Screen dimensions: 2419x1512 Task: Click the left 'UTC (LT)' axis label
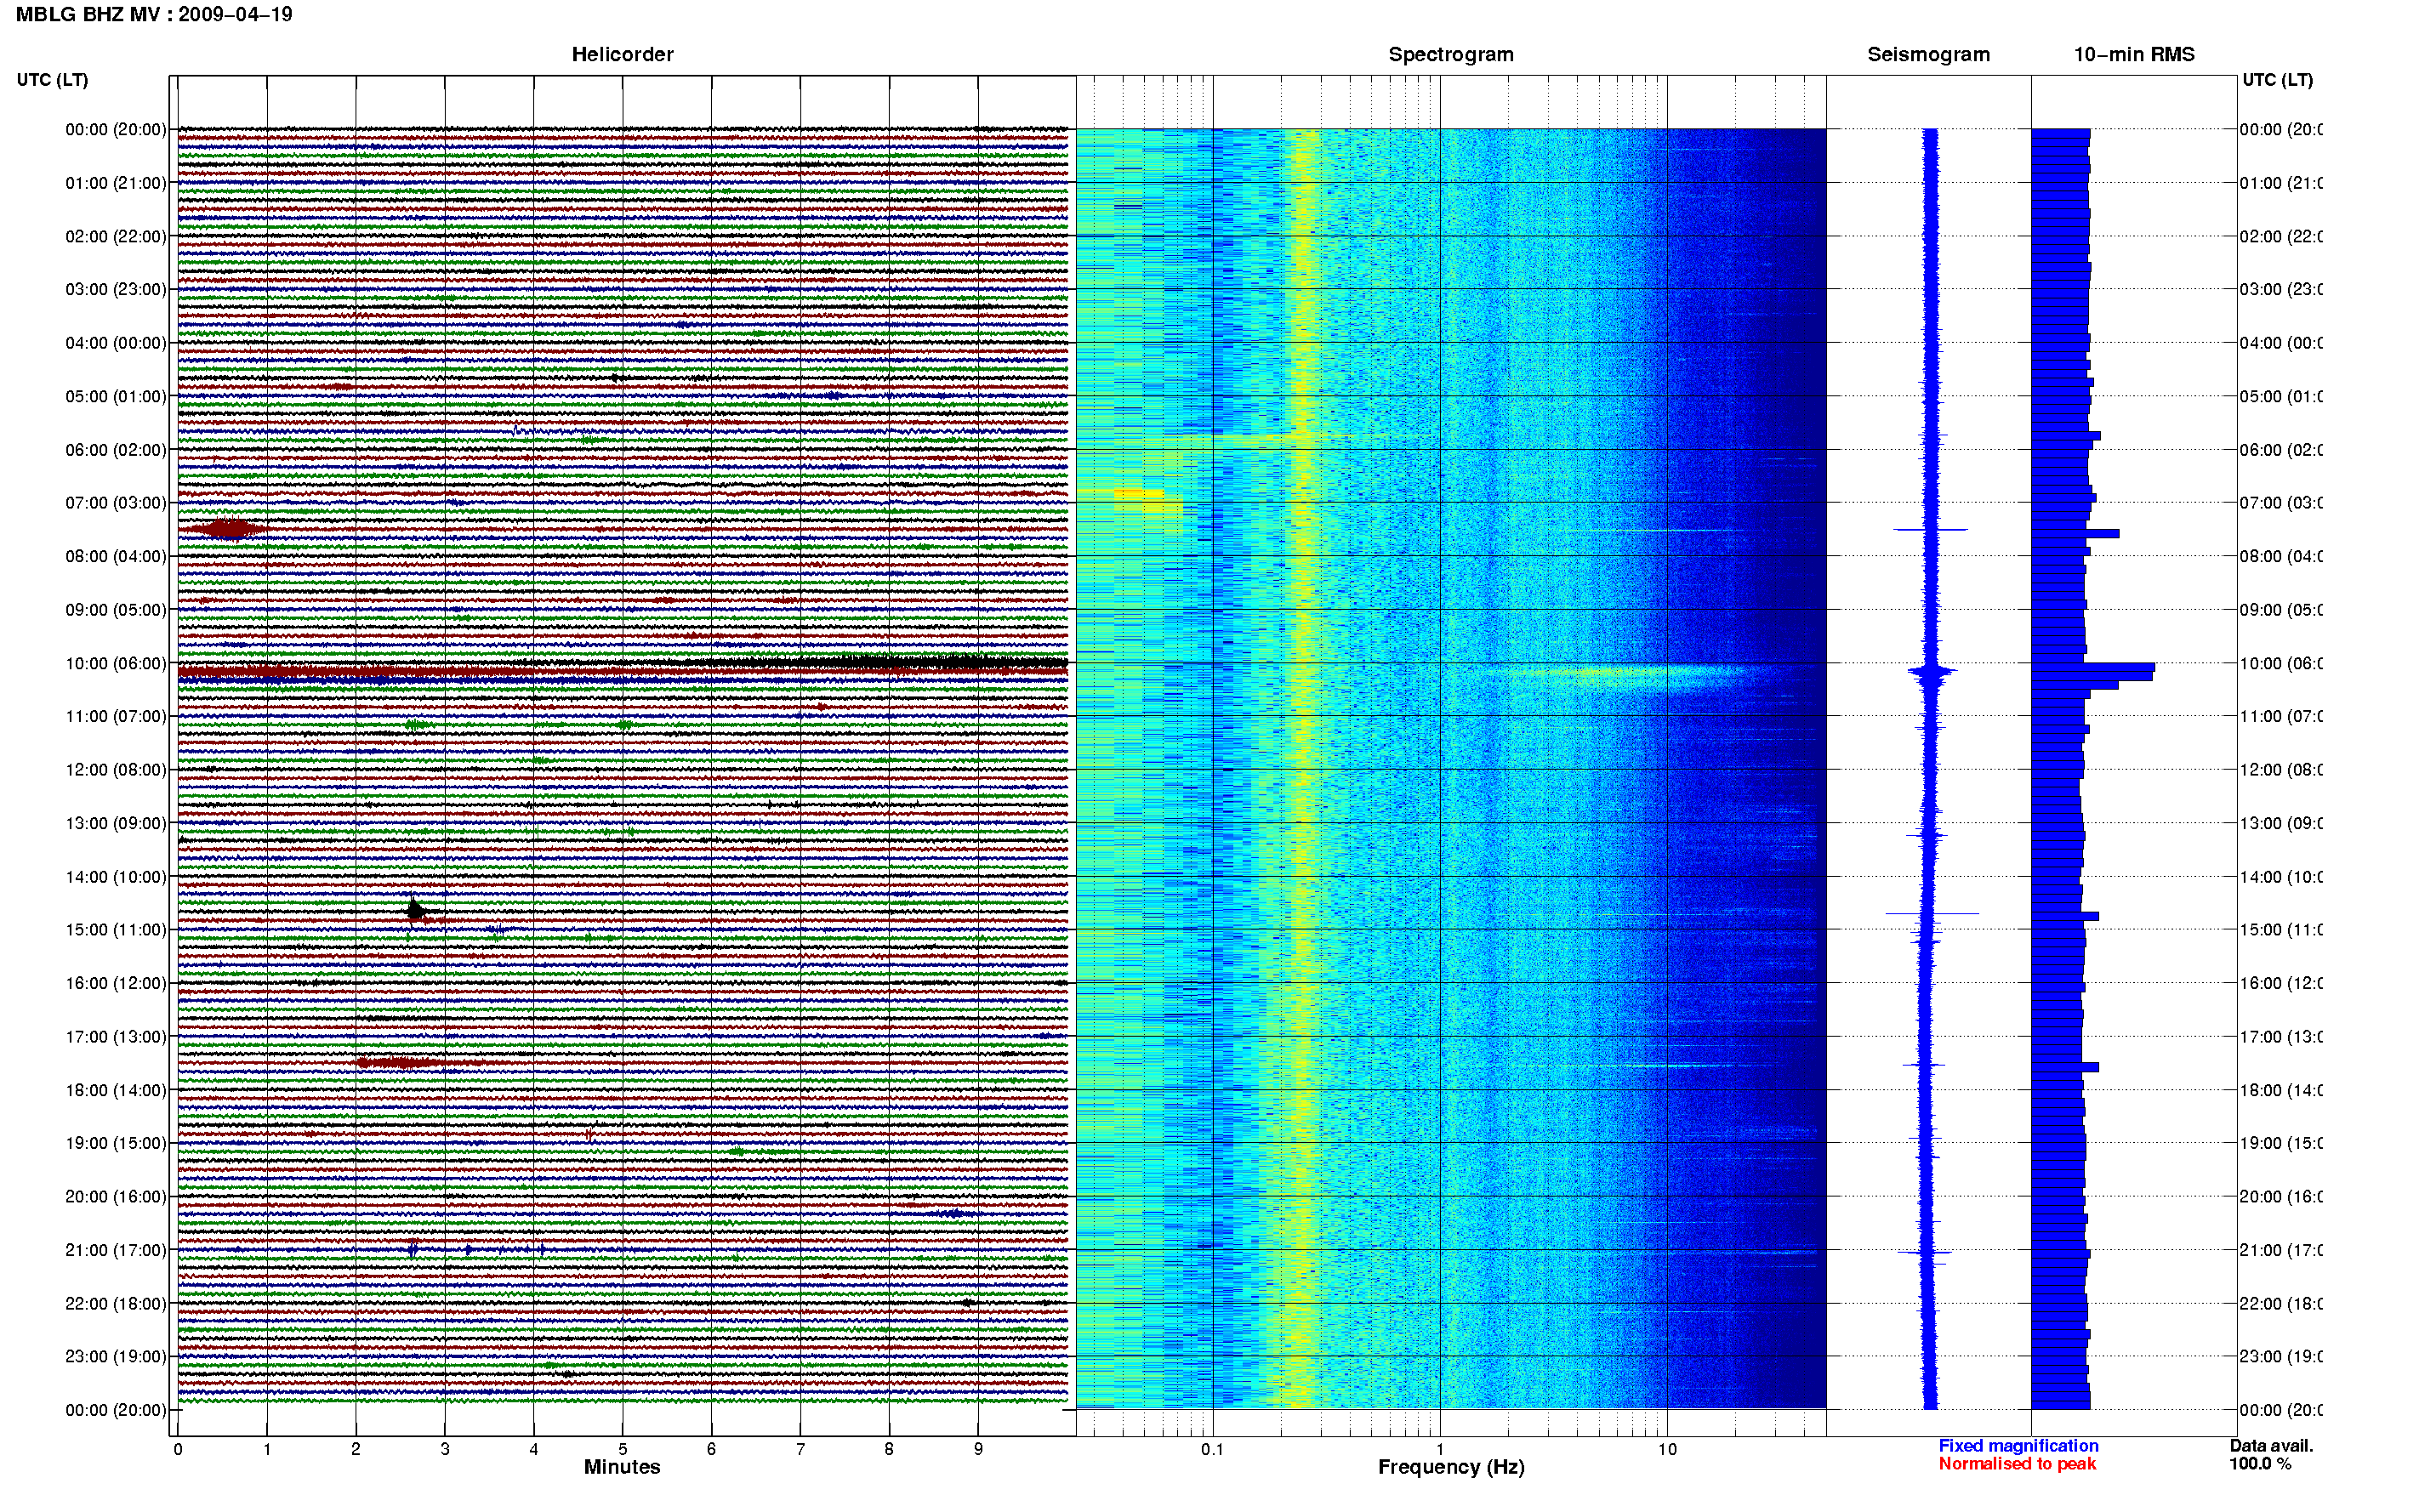pyautogui.click(x=52, y=80)
